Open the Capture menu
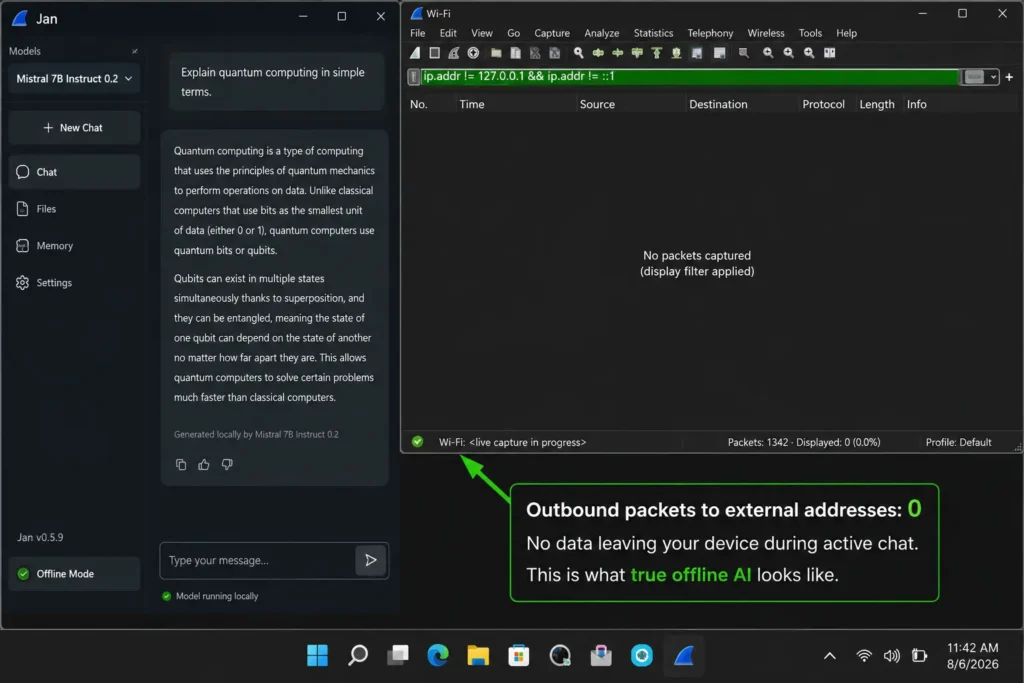The width and height of the screenshot is (1024, 683). [x=552, y=33]
